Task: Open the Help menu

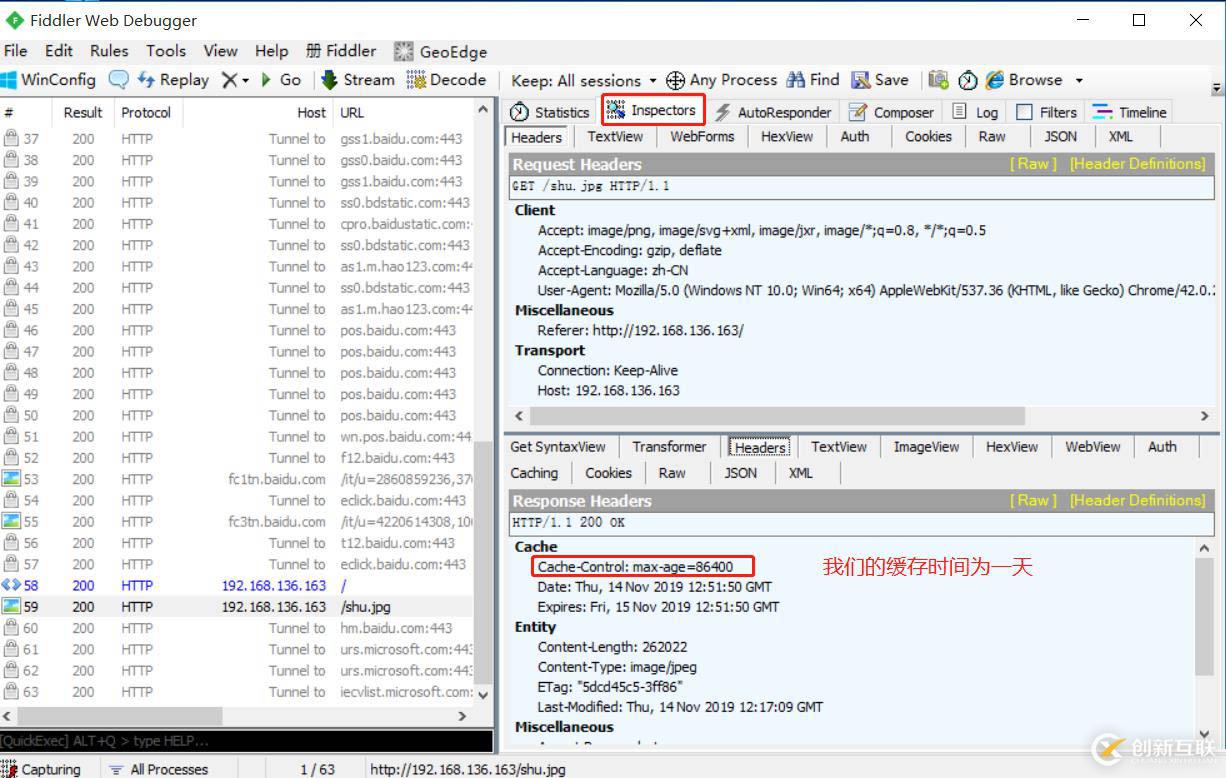Action: [271, 51]
